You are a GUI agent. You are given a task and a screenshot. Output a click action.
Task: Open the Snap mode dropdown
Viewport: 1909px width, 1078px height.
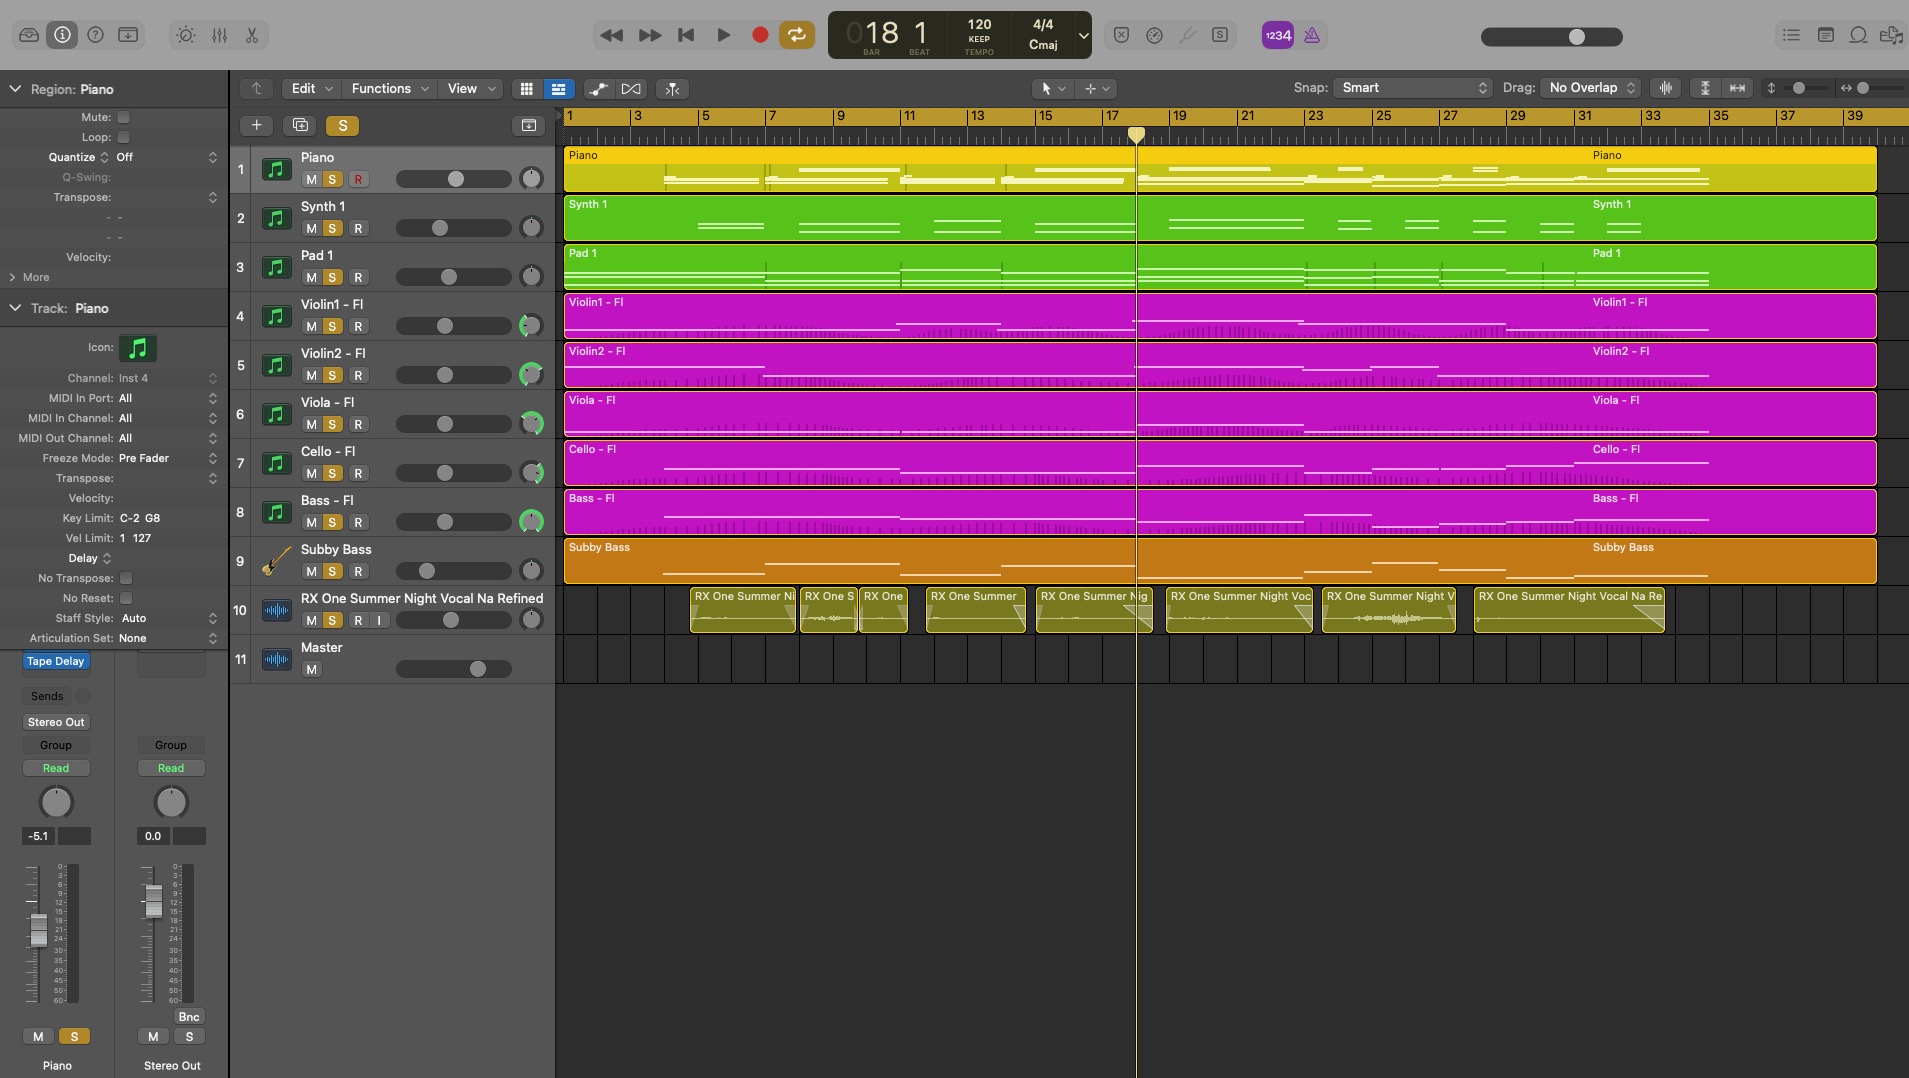tap(1413, 88)
